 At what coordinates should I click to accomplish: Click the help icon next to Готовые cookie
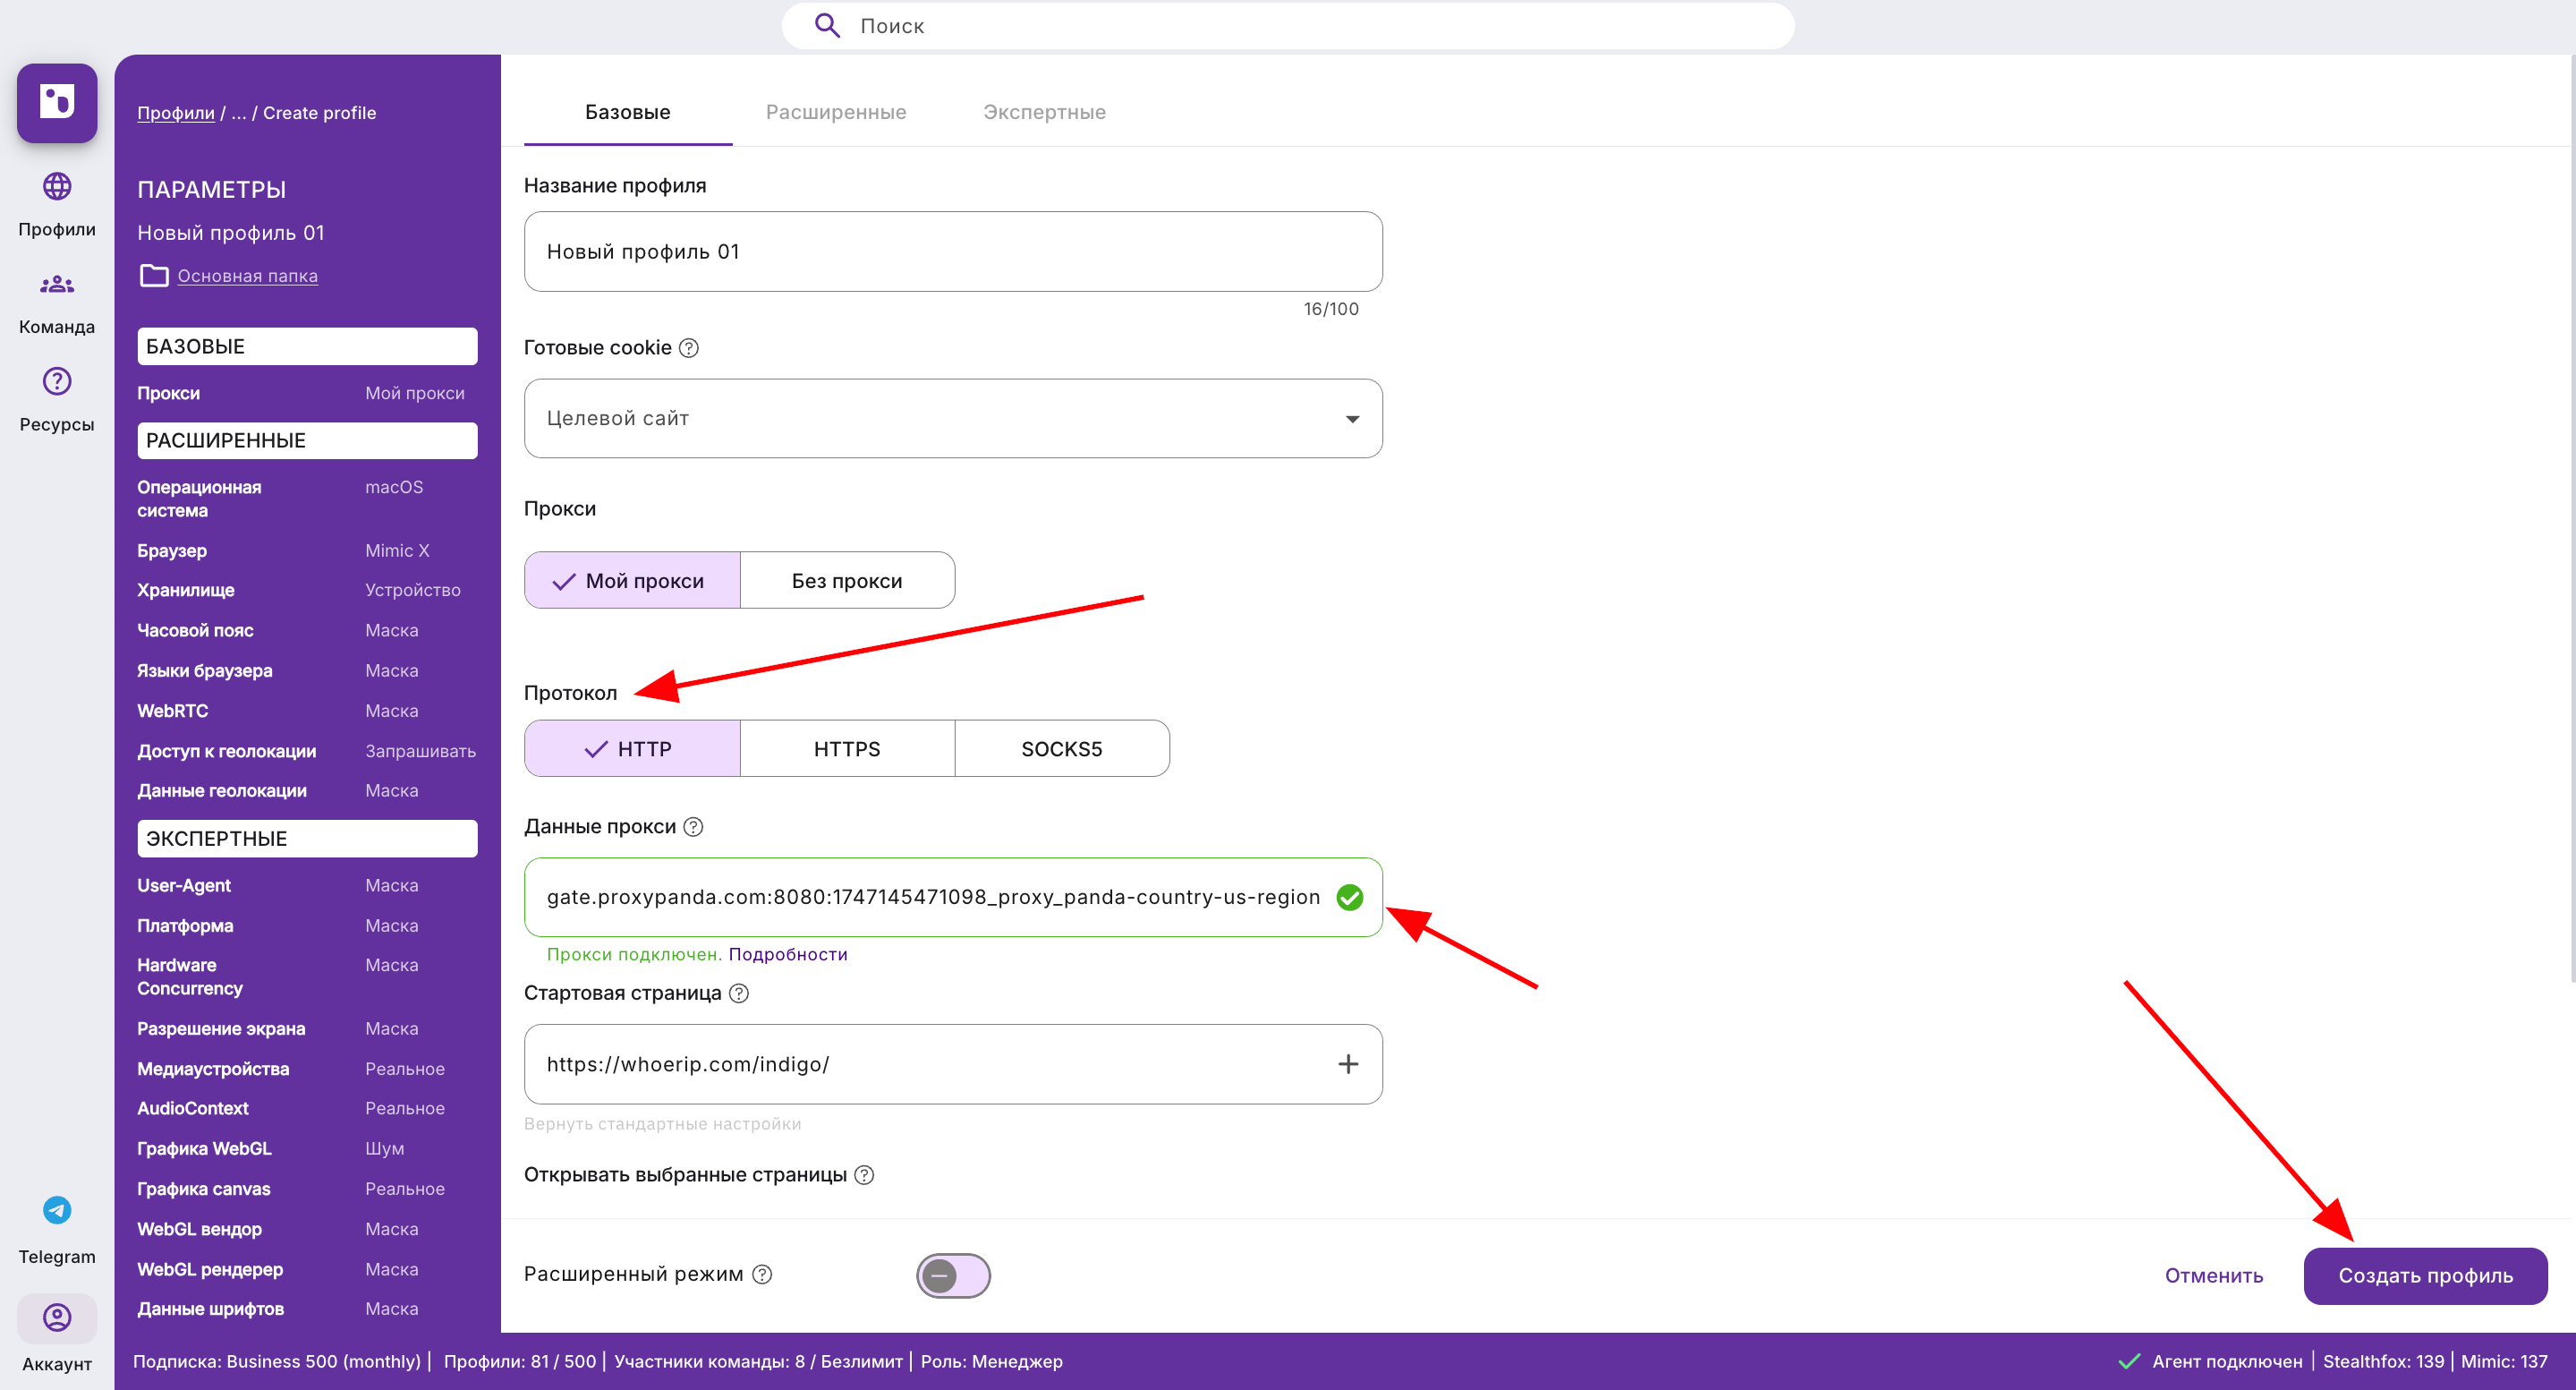689,348
